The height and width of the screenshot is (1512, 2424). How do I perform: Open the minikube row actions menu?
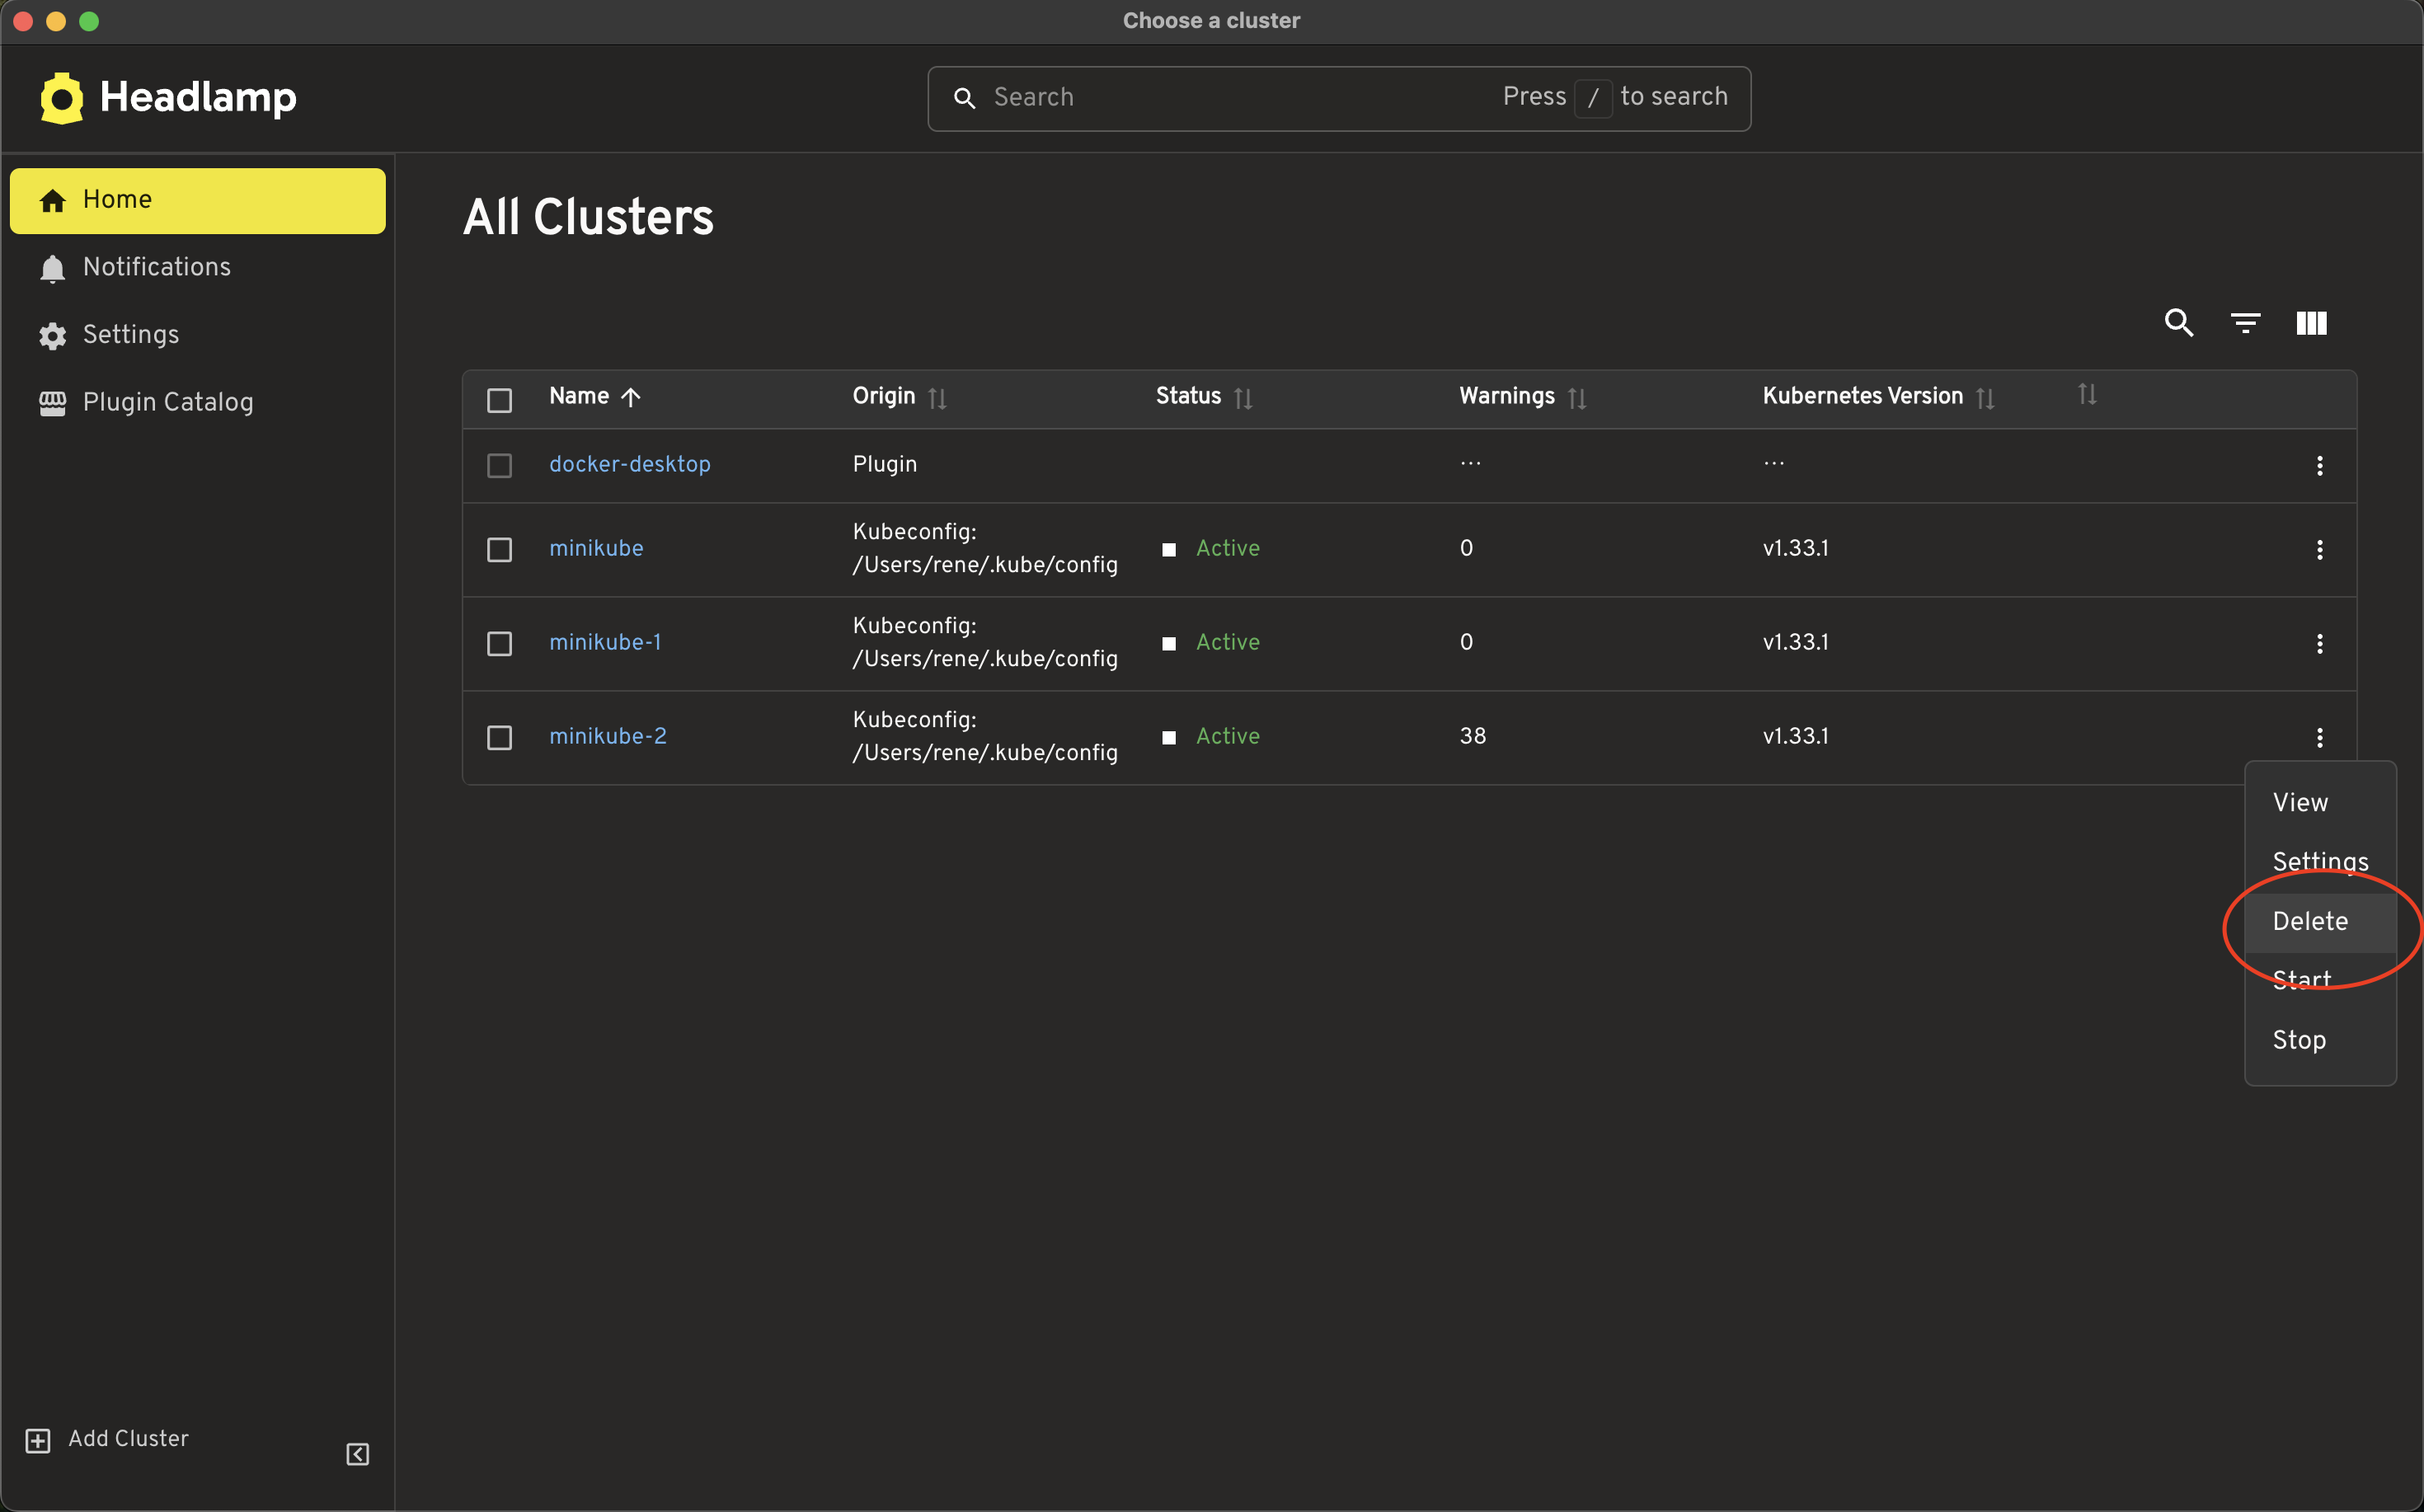2320,549
